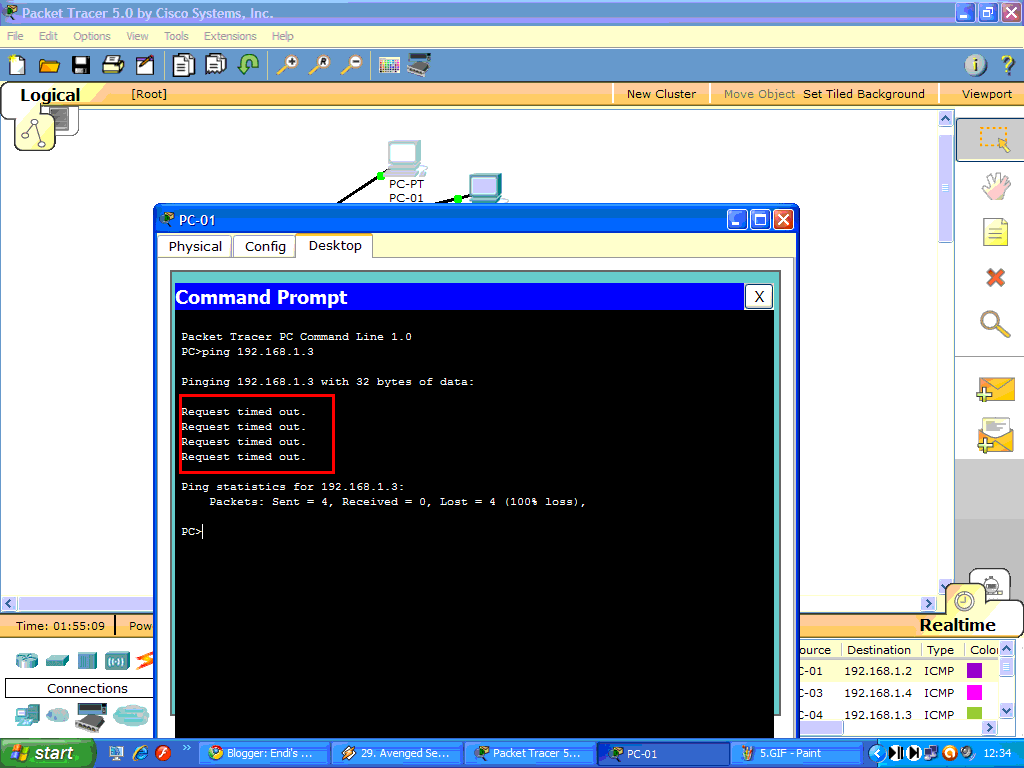Click the Logical workspace tab

click(x=50, y=95)
